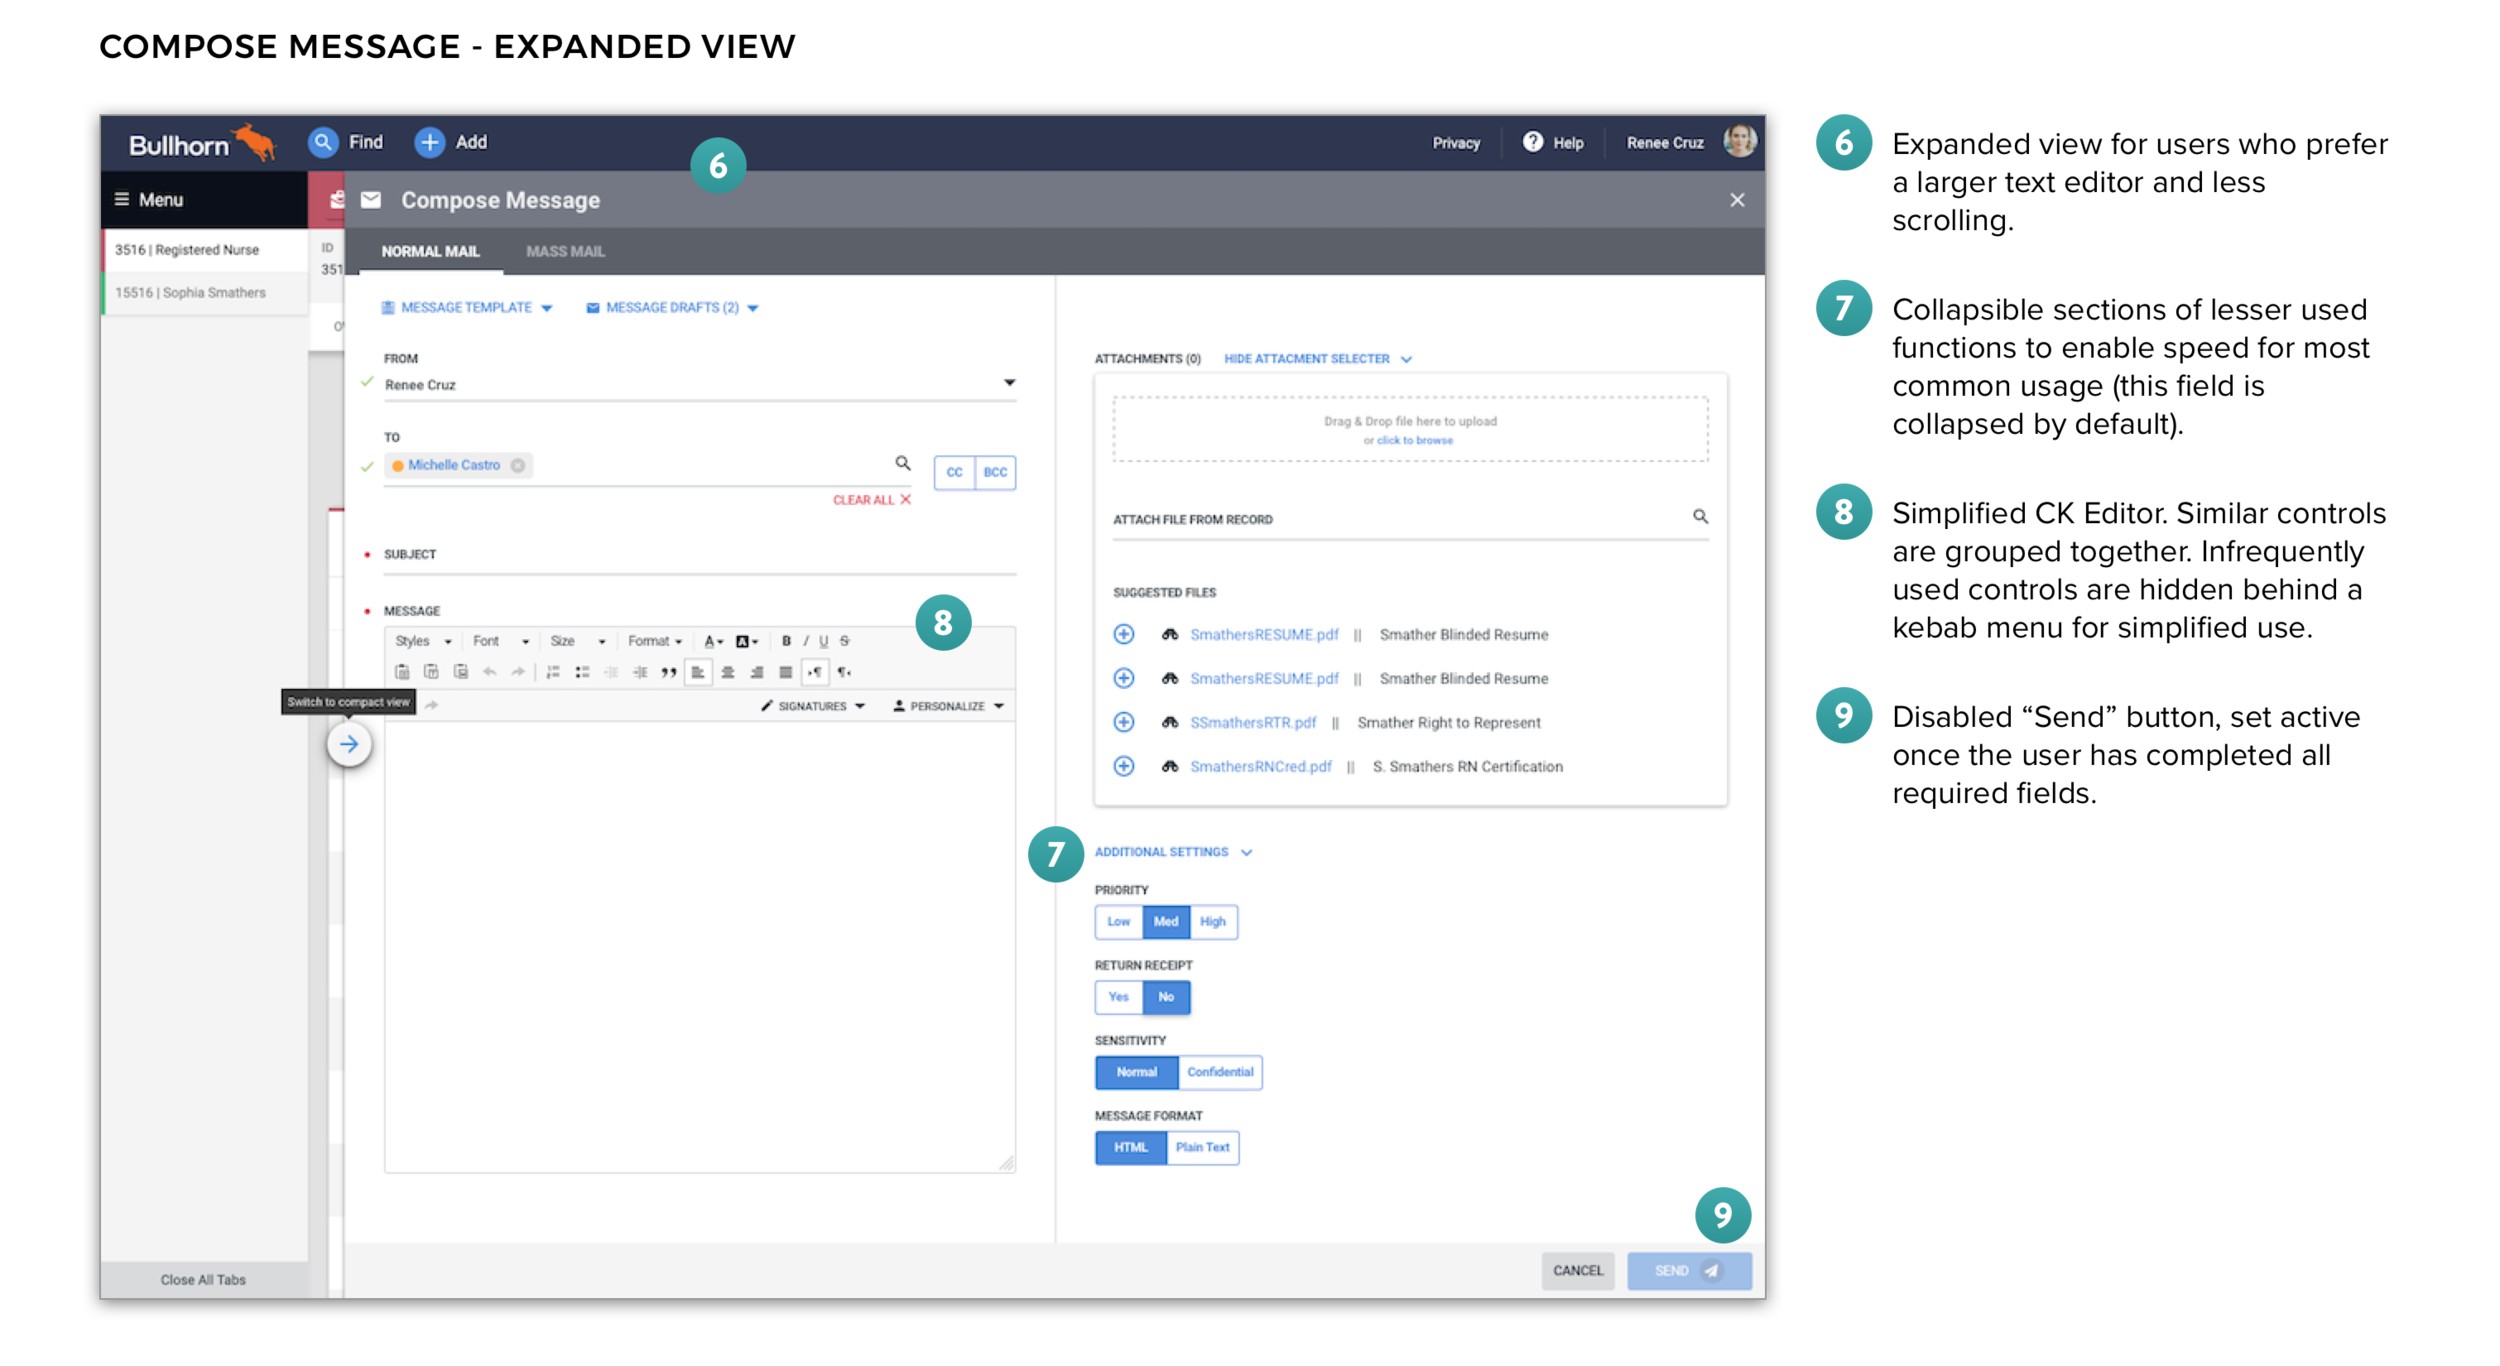2500x1366 pixels.
Task: Click the Cancel button
Action: [1578, 1271]
